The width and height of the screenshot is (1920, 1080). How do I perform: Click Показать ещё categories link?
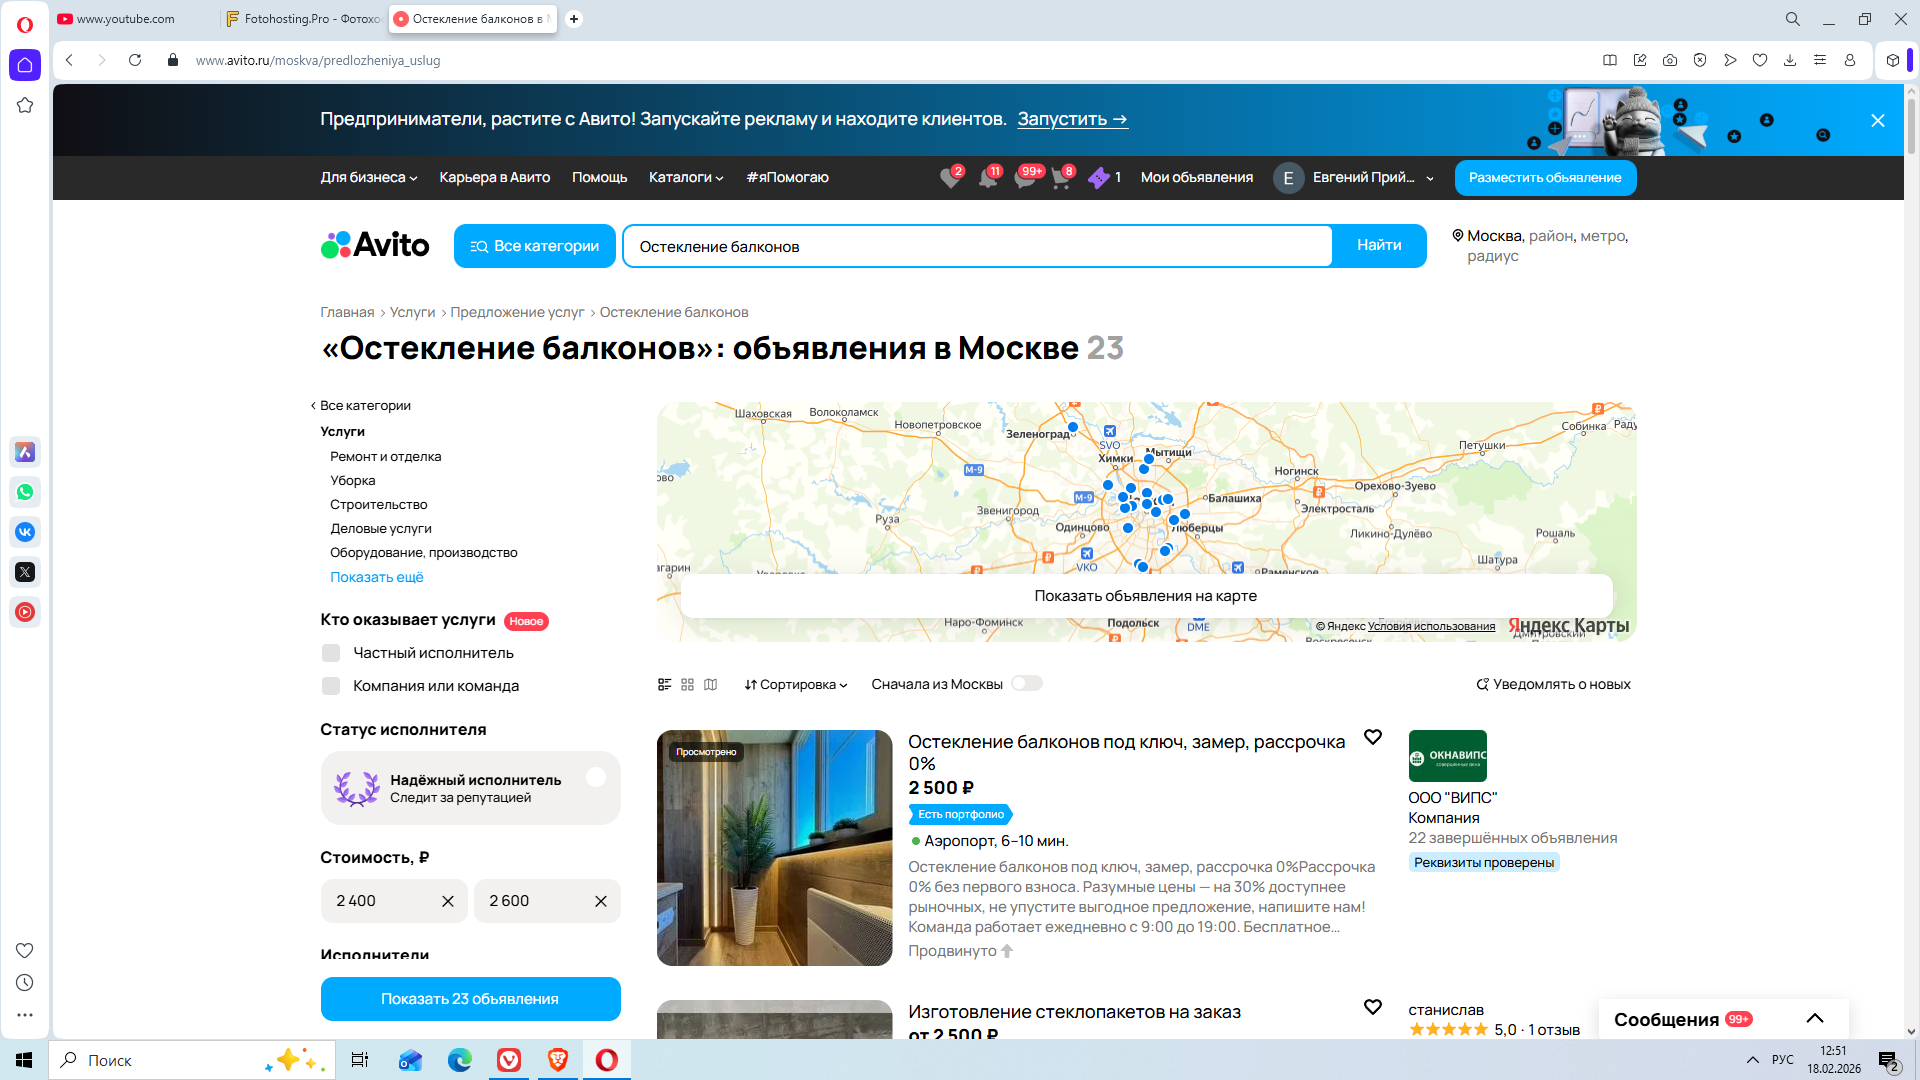[377, 577]
